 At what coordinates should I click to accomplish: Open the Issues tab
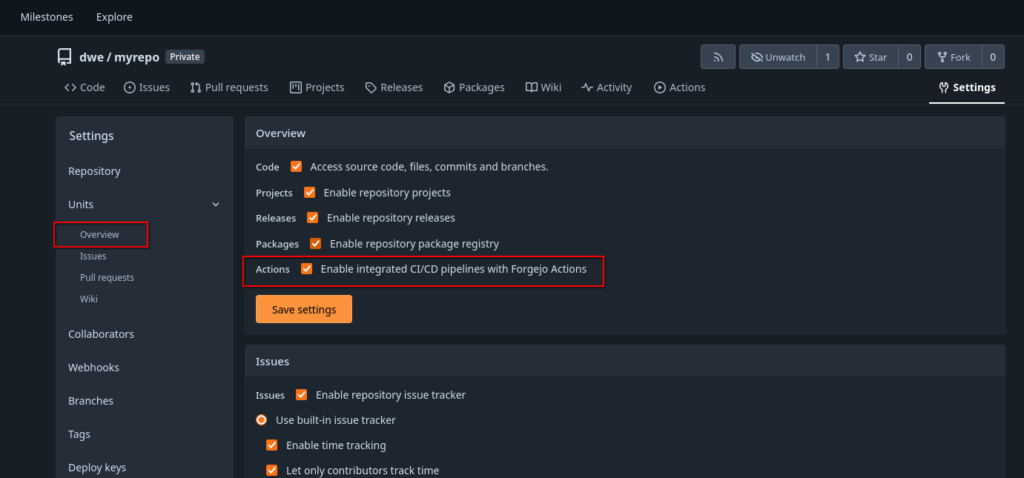point(146,88)
